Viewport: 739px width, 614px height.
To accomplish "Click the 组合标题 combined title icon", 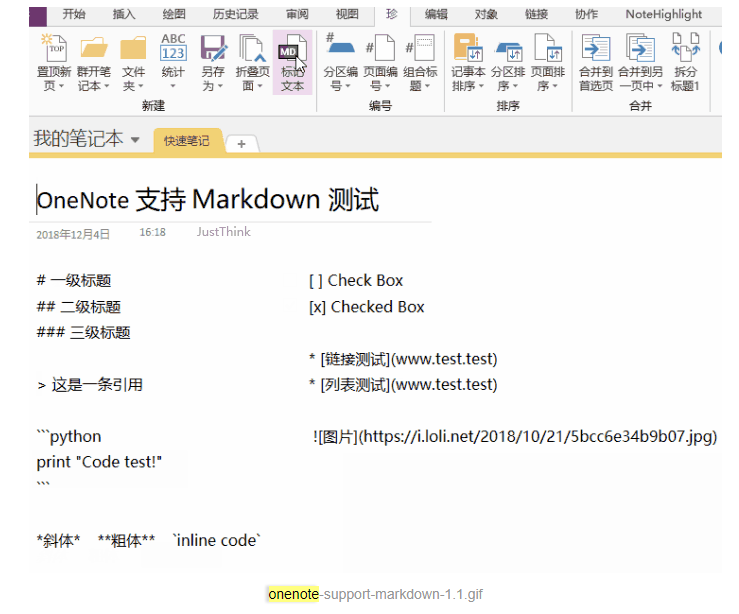I will [x=420, y=47].
